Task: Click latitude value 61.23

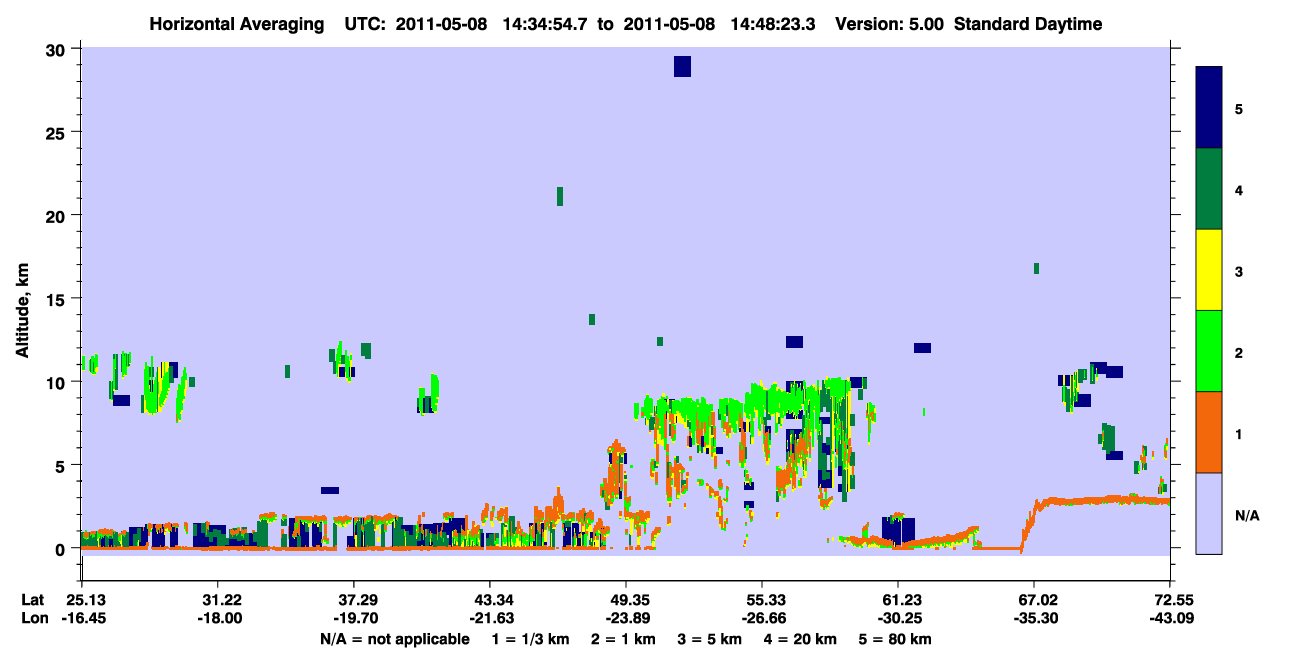Action: pyautogui.click(x=899, y=600)
